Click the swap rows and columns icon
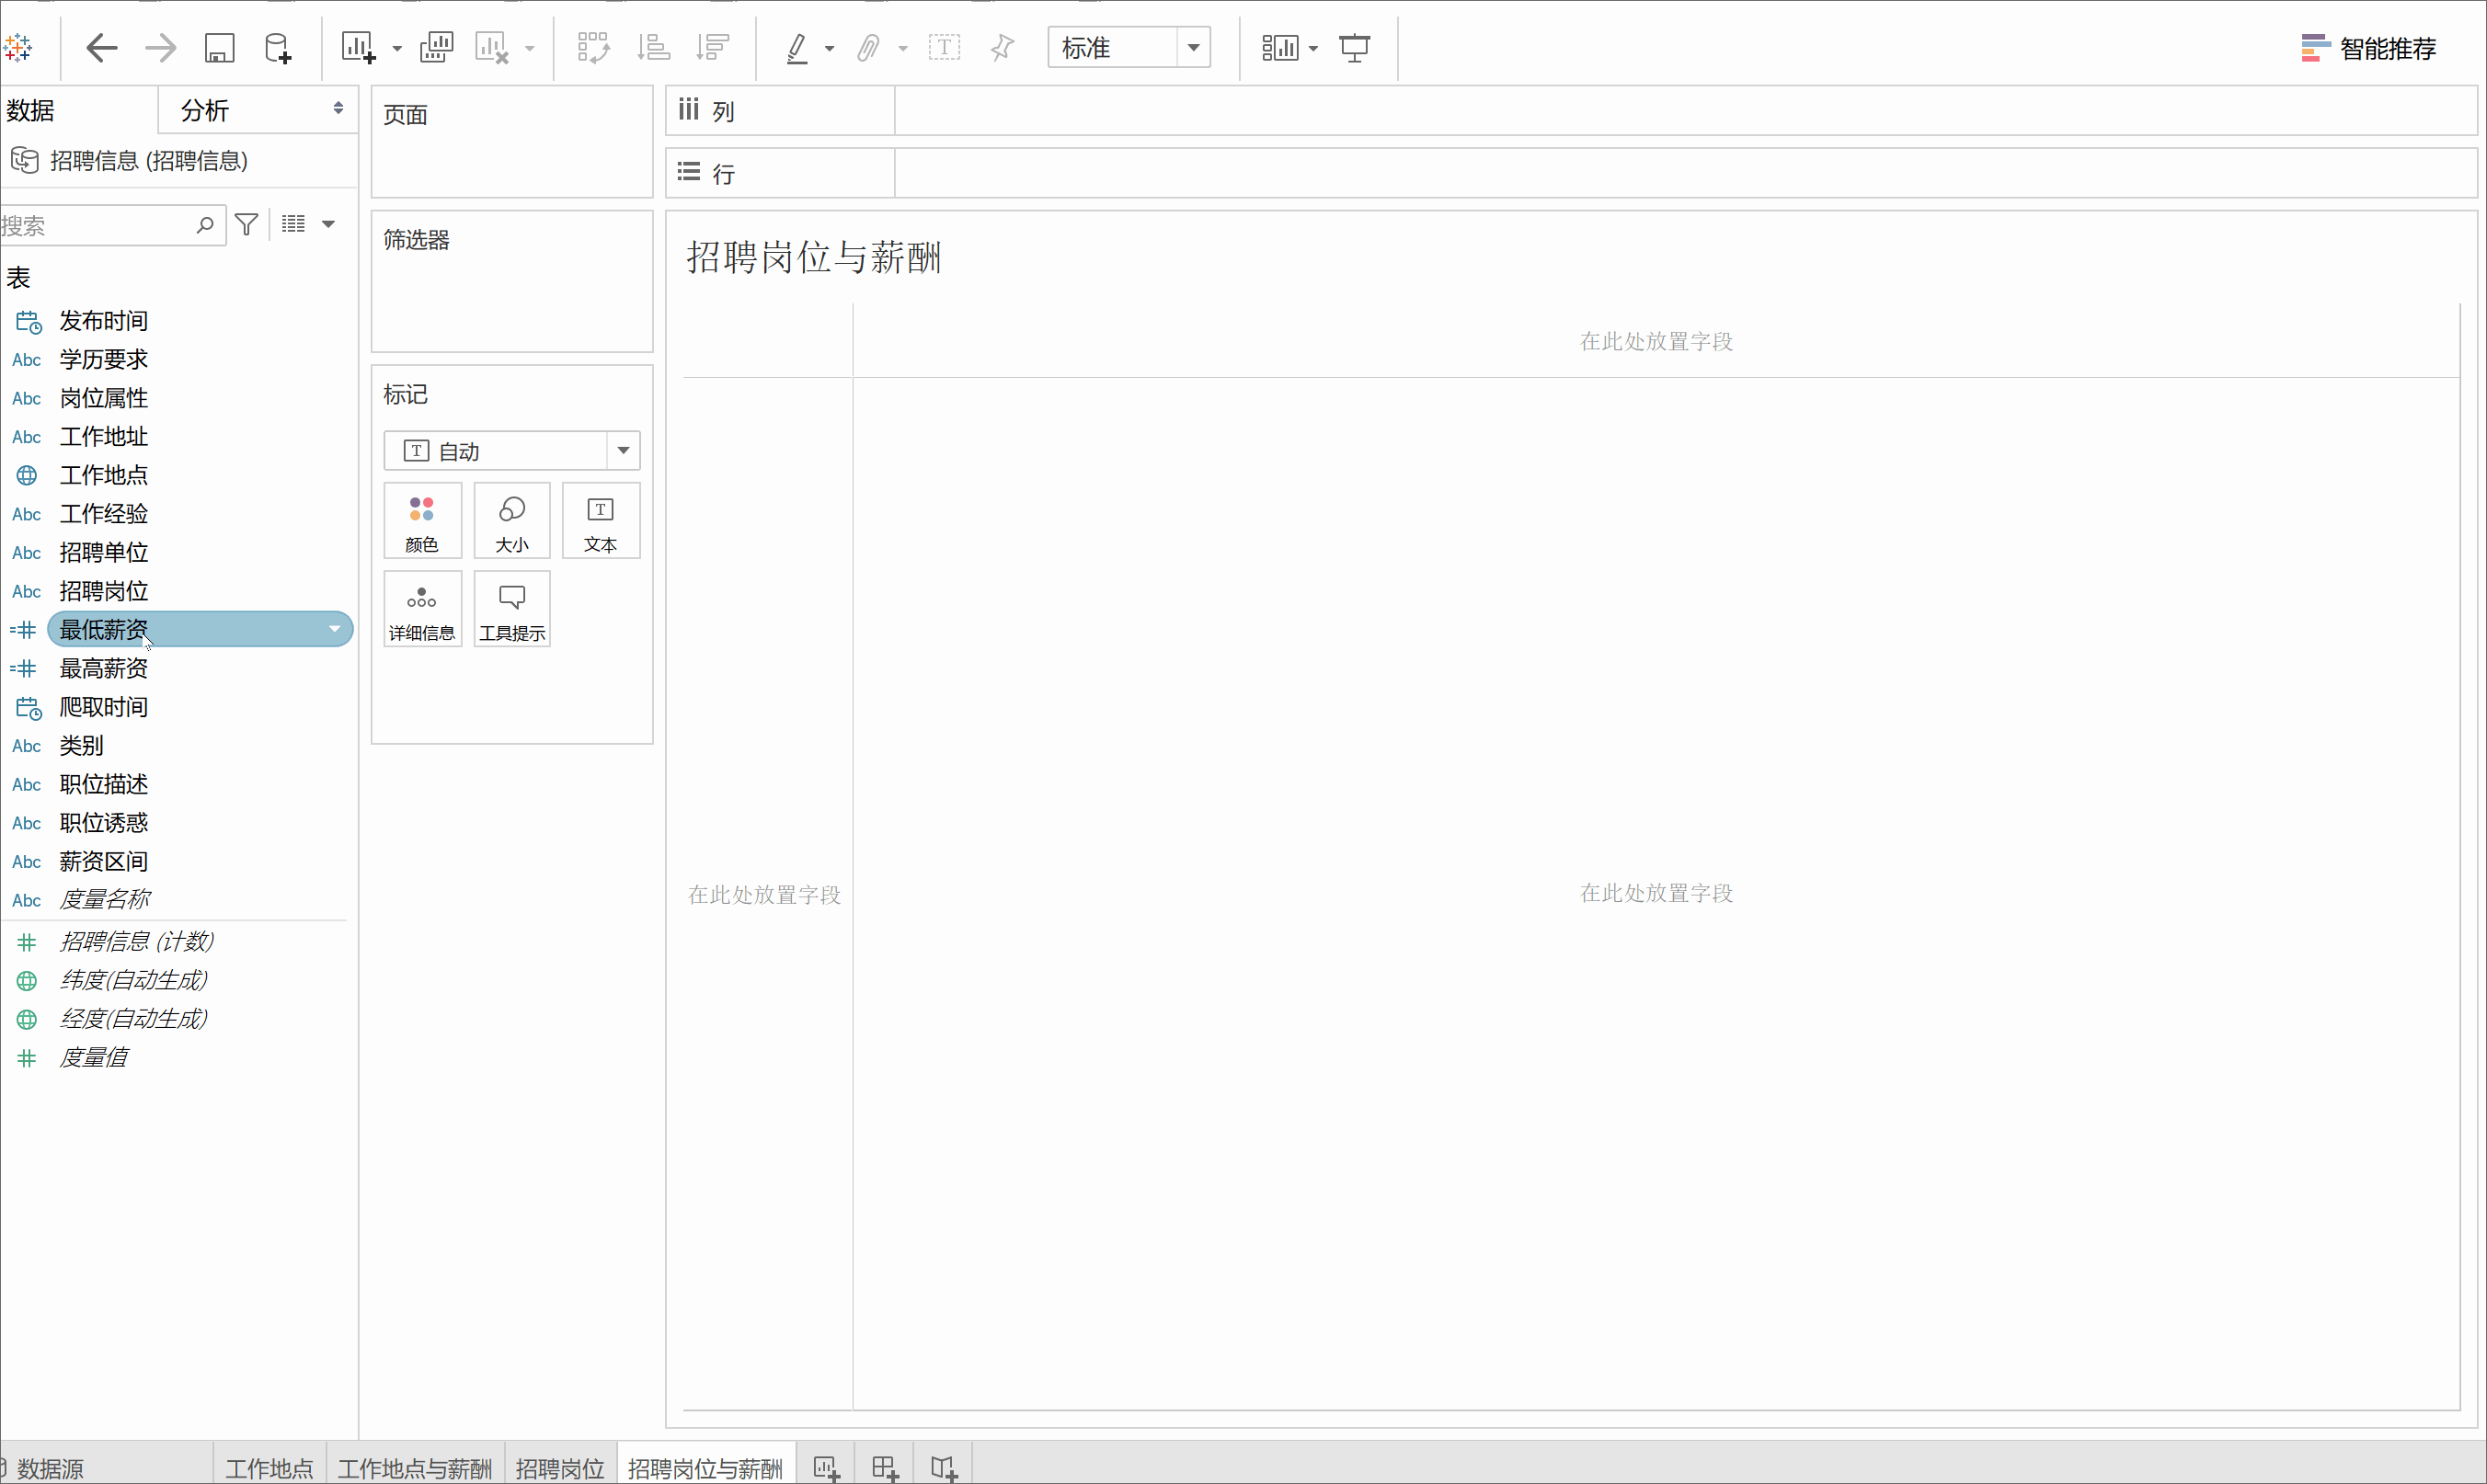The image size is (2487, 1484). click(593, 48)
